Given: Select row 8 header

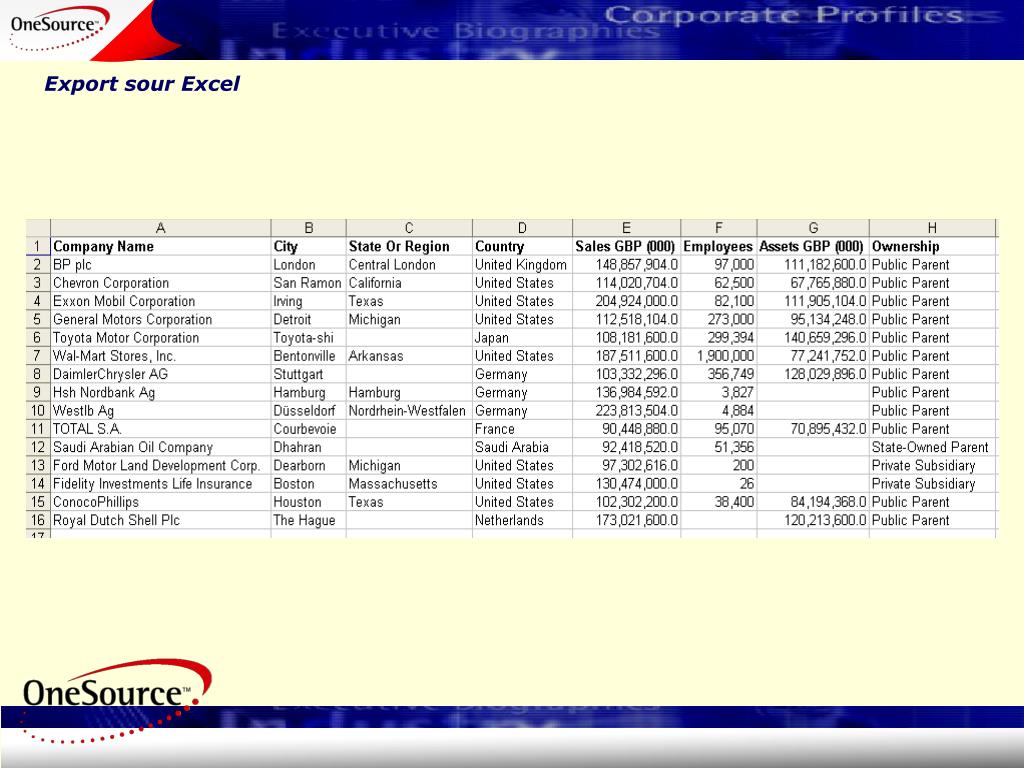Looking at the screenshot, I should click(38, 374).
